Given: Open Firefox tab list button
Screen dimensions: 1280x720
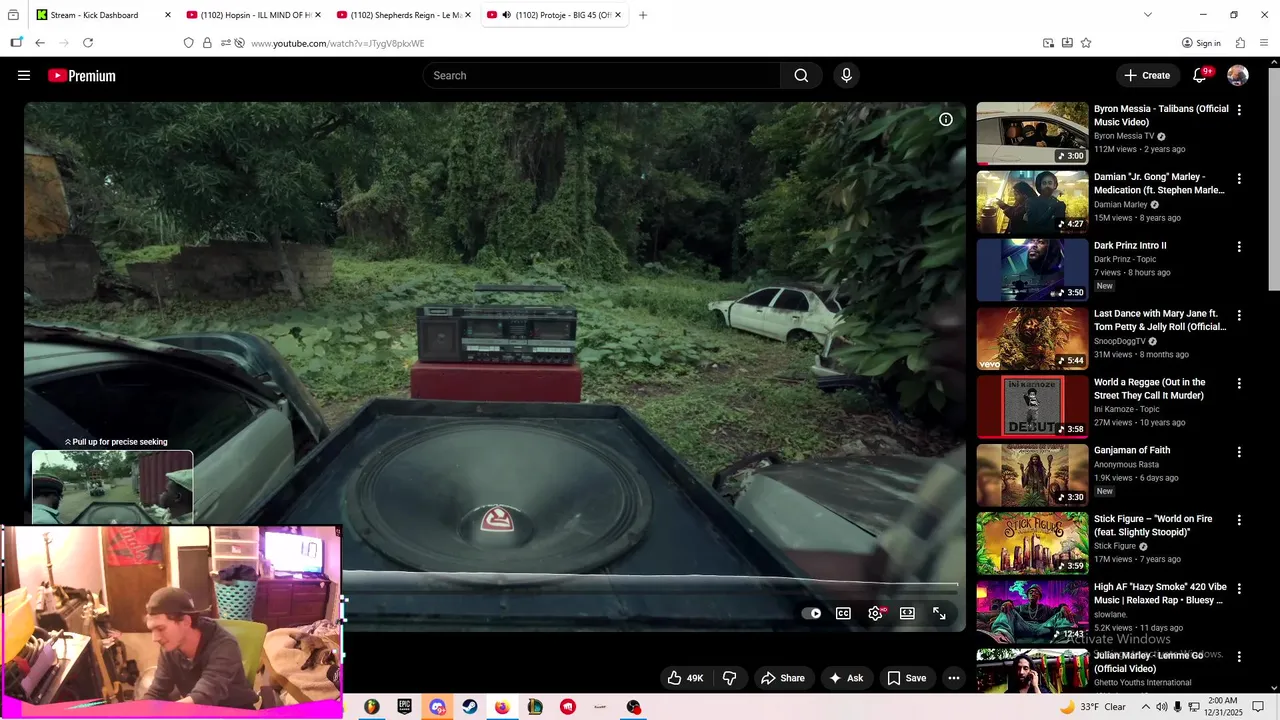Looking at the screenshot, I should click(14, 15).
